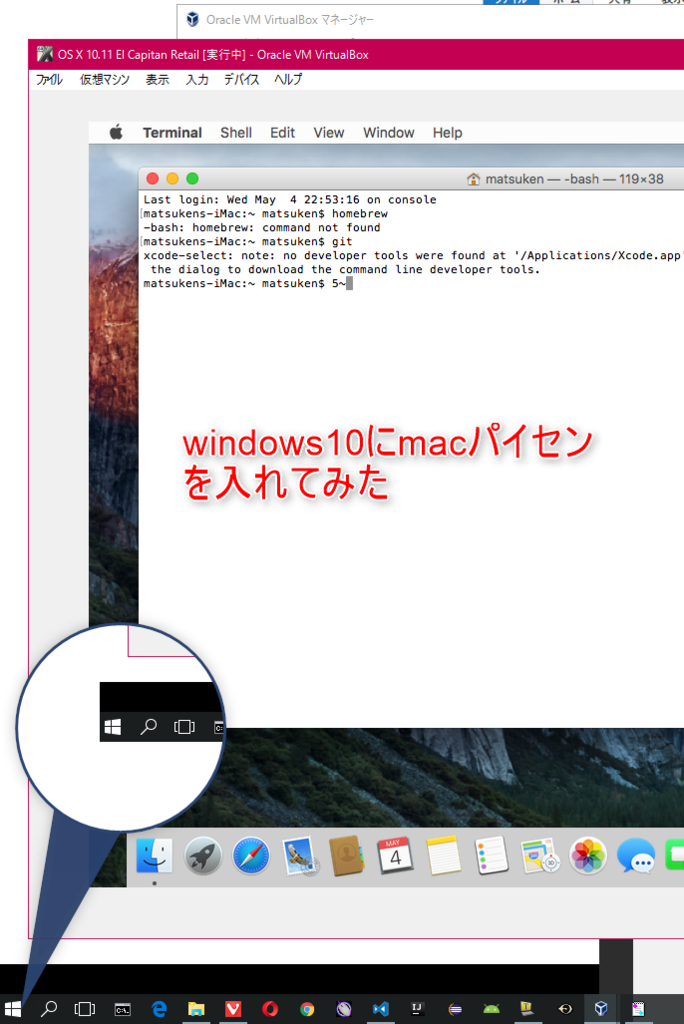Open the Window menu in macOS
This screenshot has height=1024, width=684.
tap(389, 133)
